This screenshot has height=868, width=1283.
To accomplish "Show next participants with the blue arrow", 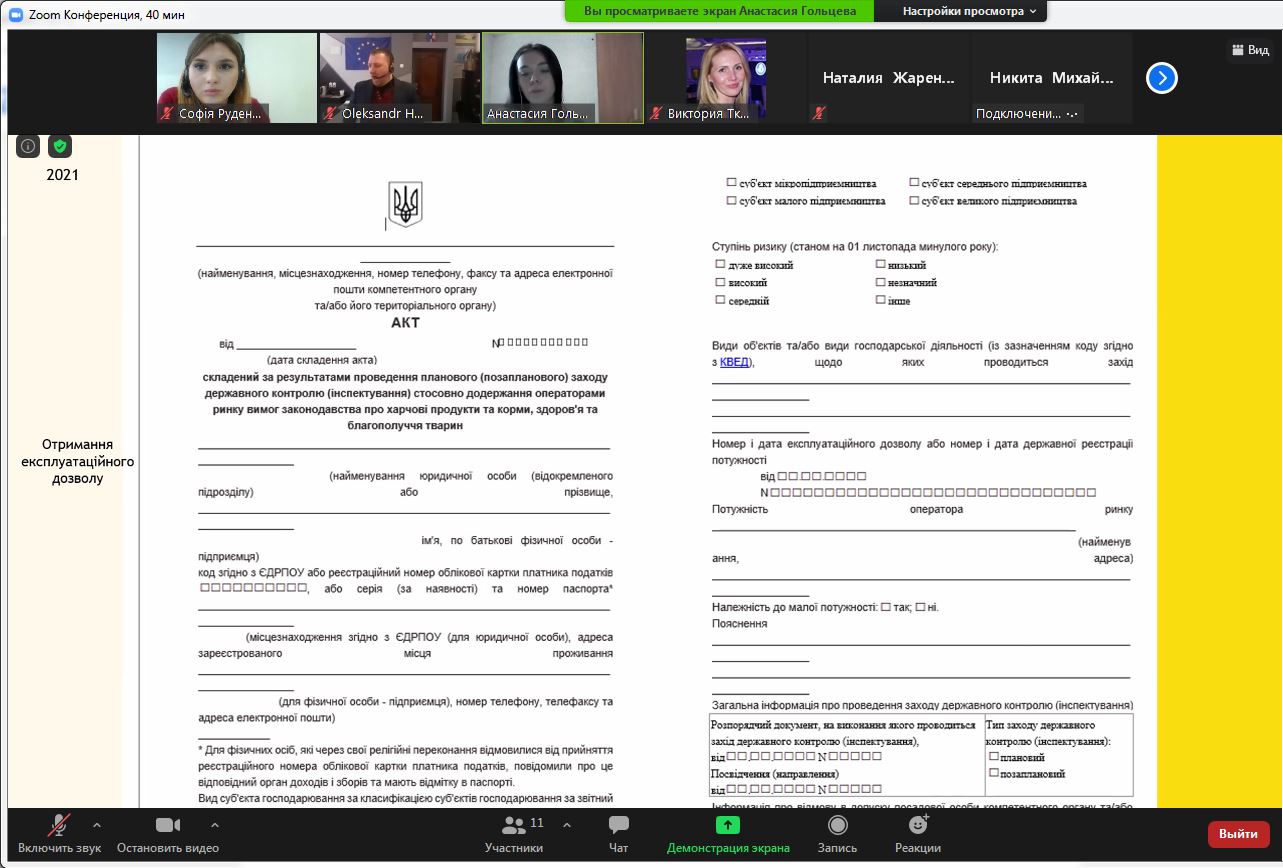I will coord(1161,78).
